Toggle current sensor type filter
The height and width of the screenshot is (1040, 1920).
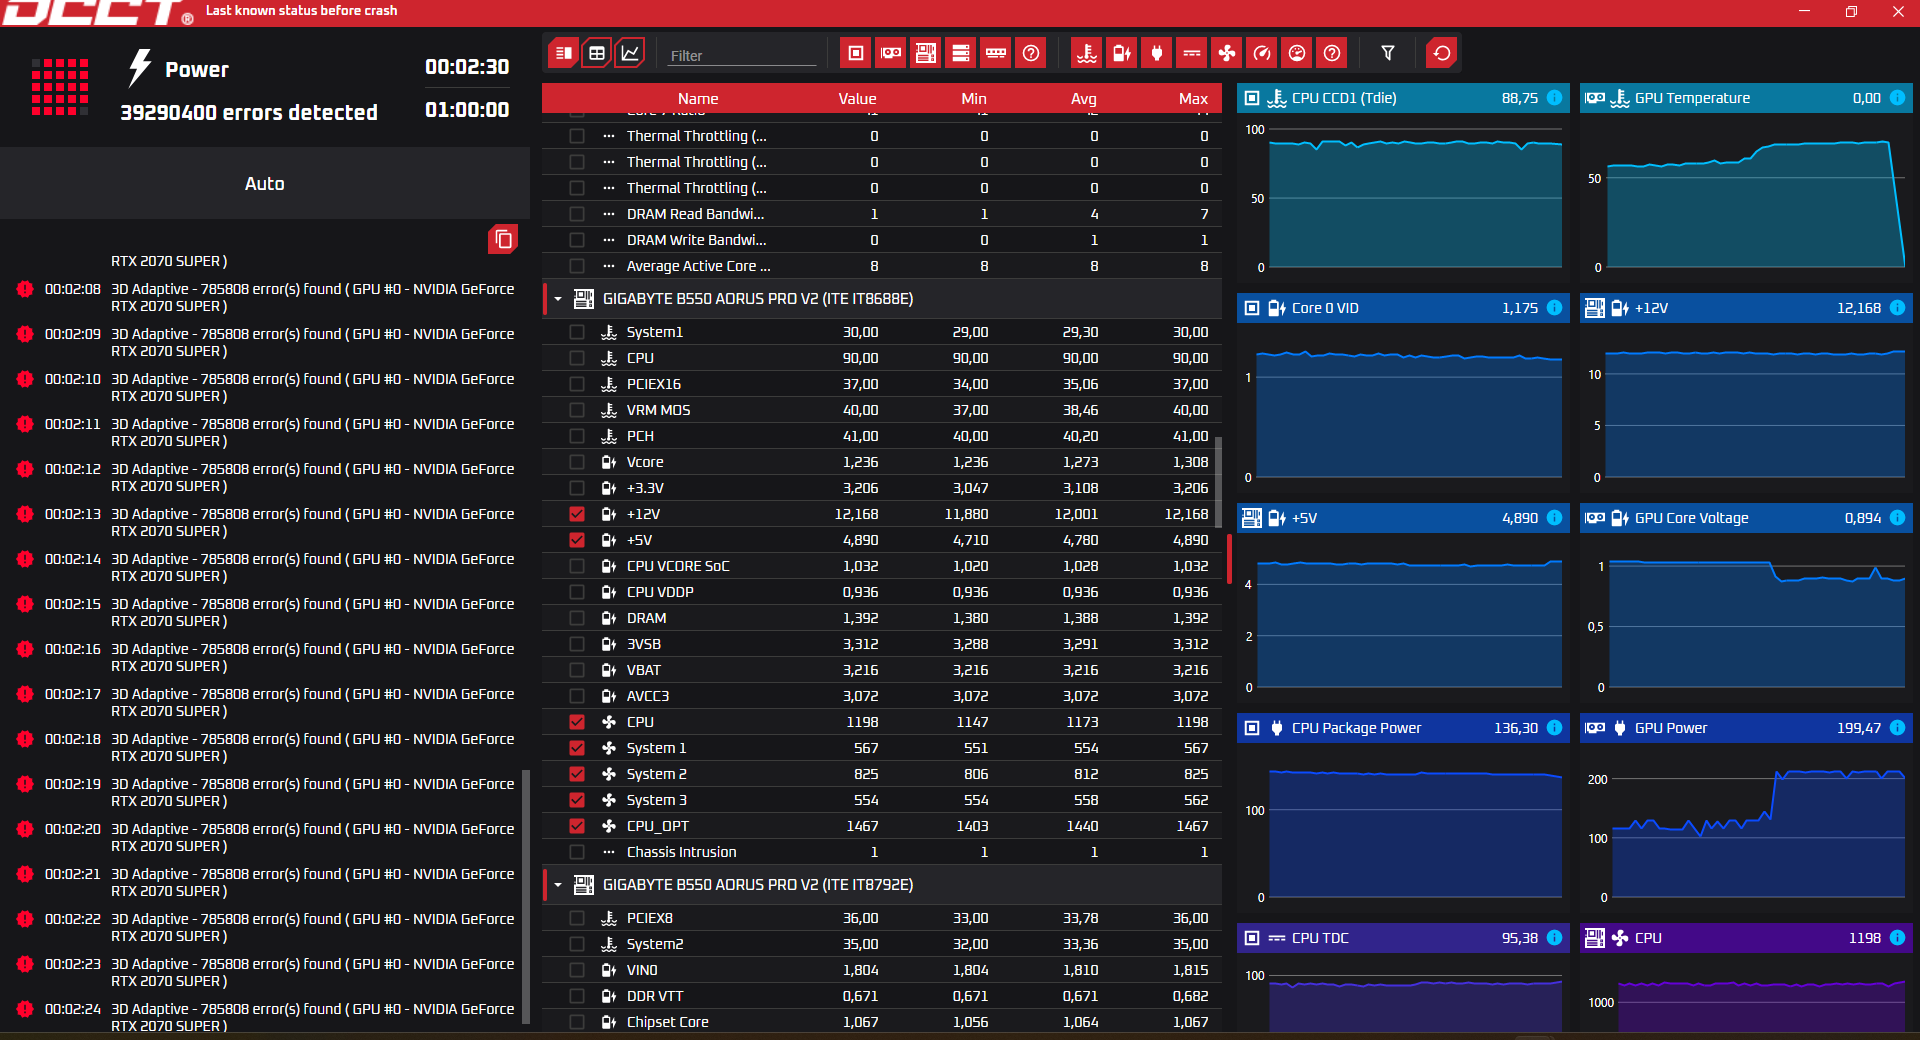point(1192,53)
